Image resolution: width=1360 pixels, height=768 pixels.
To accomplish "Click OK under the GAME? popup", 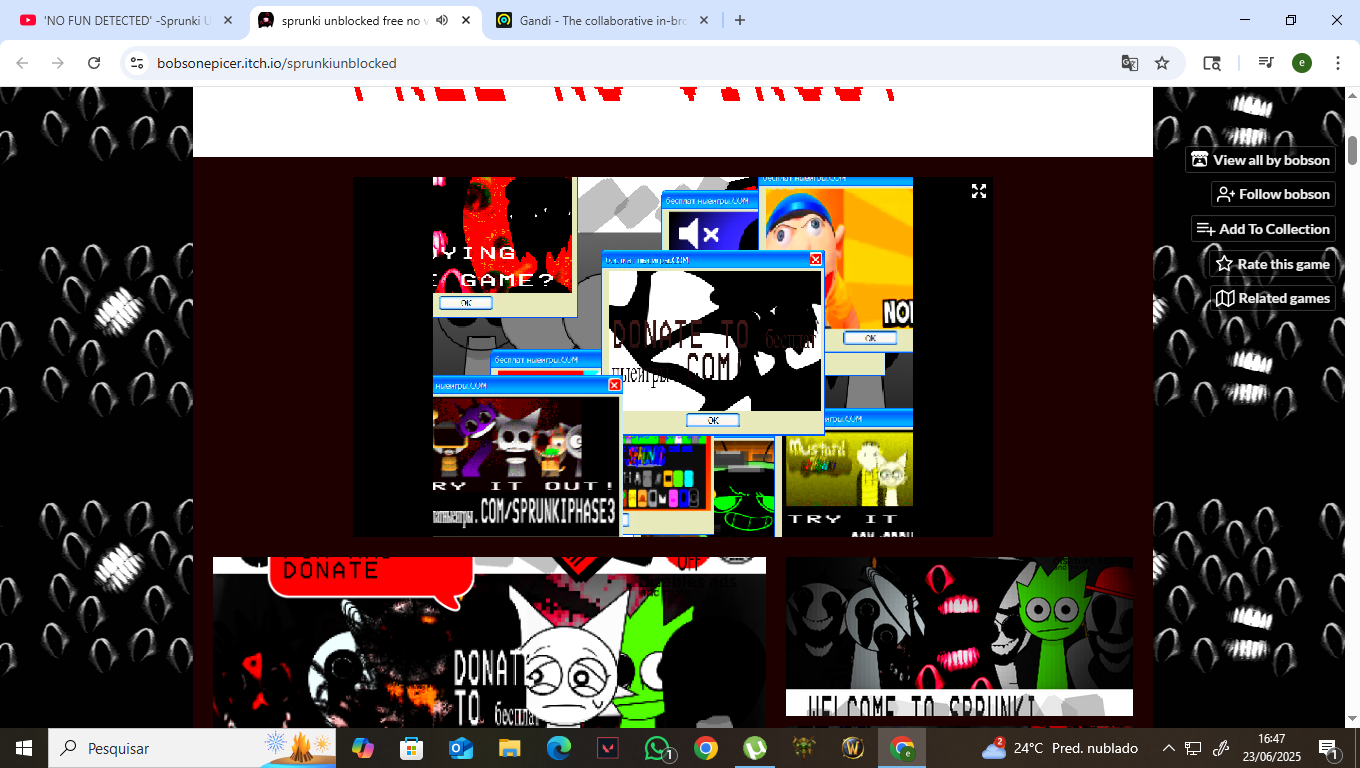I will 466,302.
